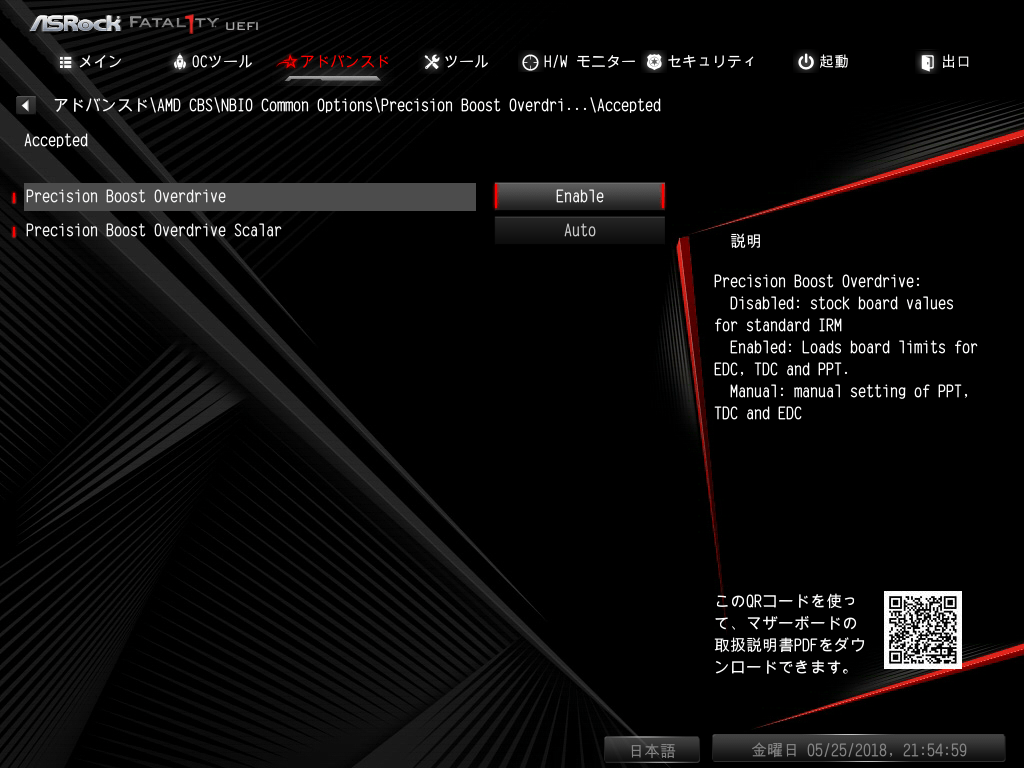Click the list icon beside メイン
Screen dimensions: 1024x768
click(x=65, y=62)
